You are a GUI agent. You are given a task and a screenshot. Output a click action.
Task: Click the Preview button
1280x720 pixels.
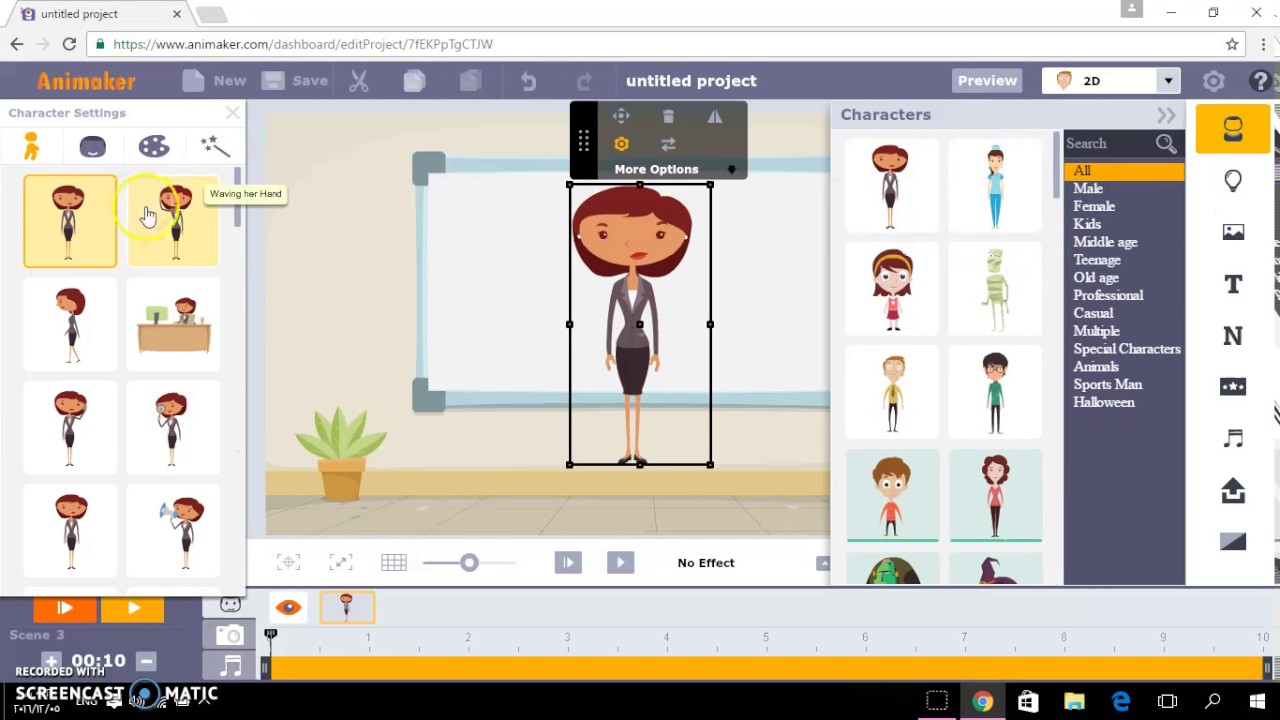point(987,81)
